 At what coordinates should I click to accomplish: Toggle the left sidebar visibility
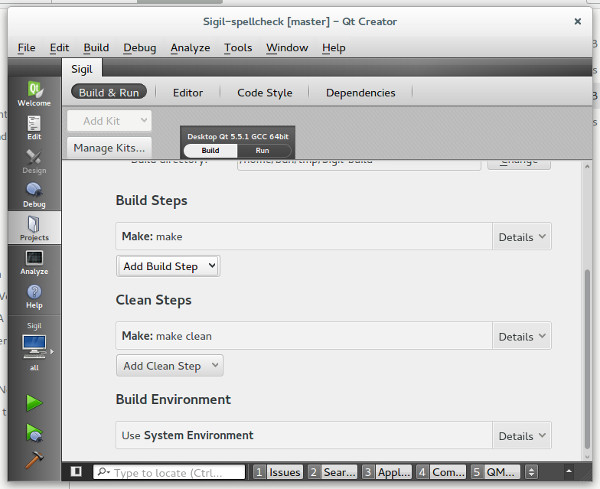coord(76,471)
